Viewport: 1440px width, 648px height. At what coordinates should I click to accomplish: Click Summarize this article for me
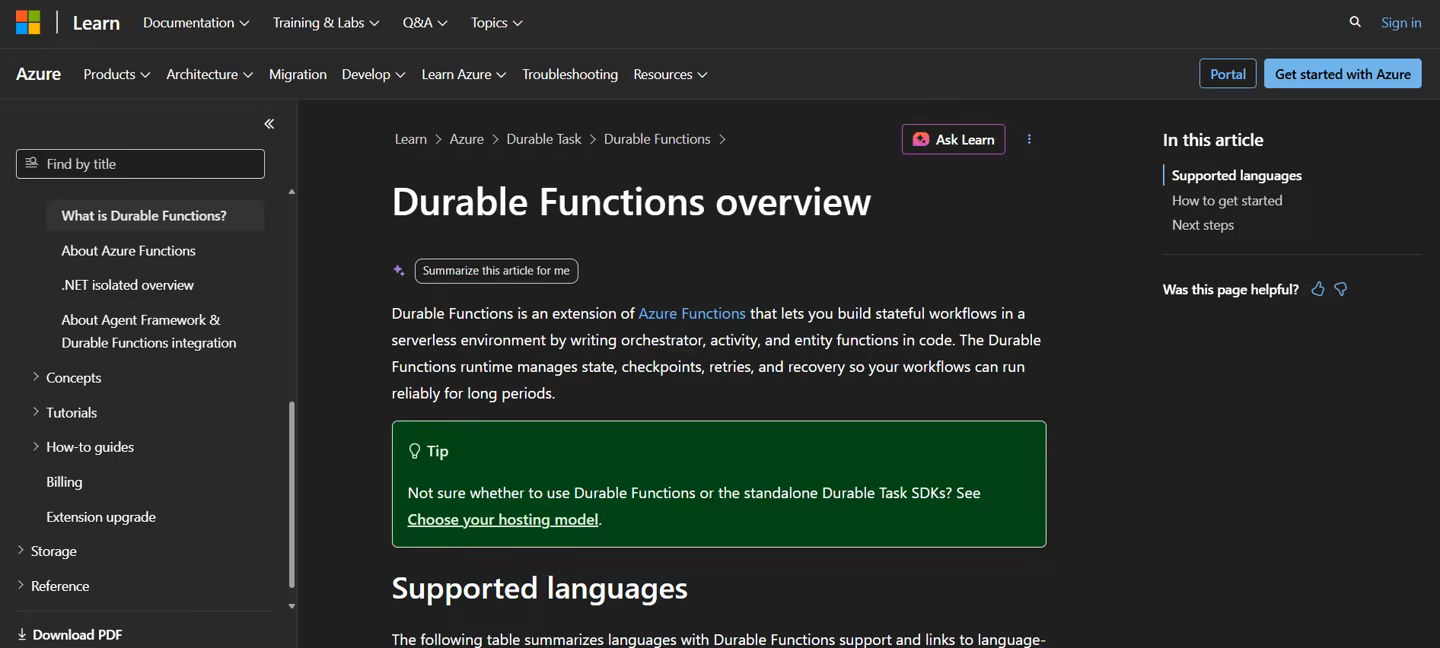coord(496,270)
